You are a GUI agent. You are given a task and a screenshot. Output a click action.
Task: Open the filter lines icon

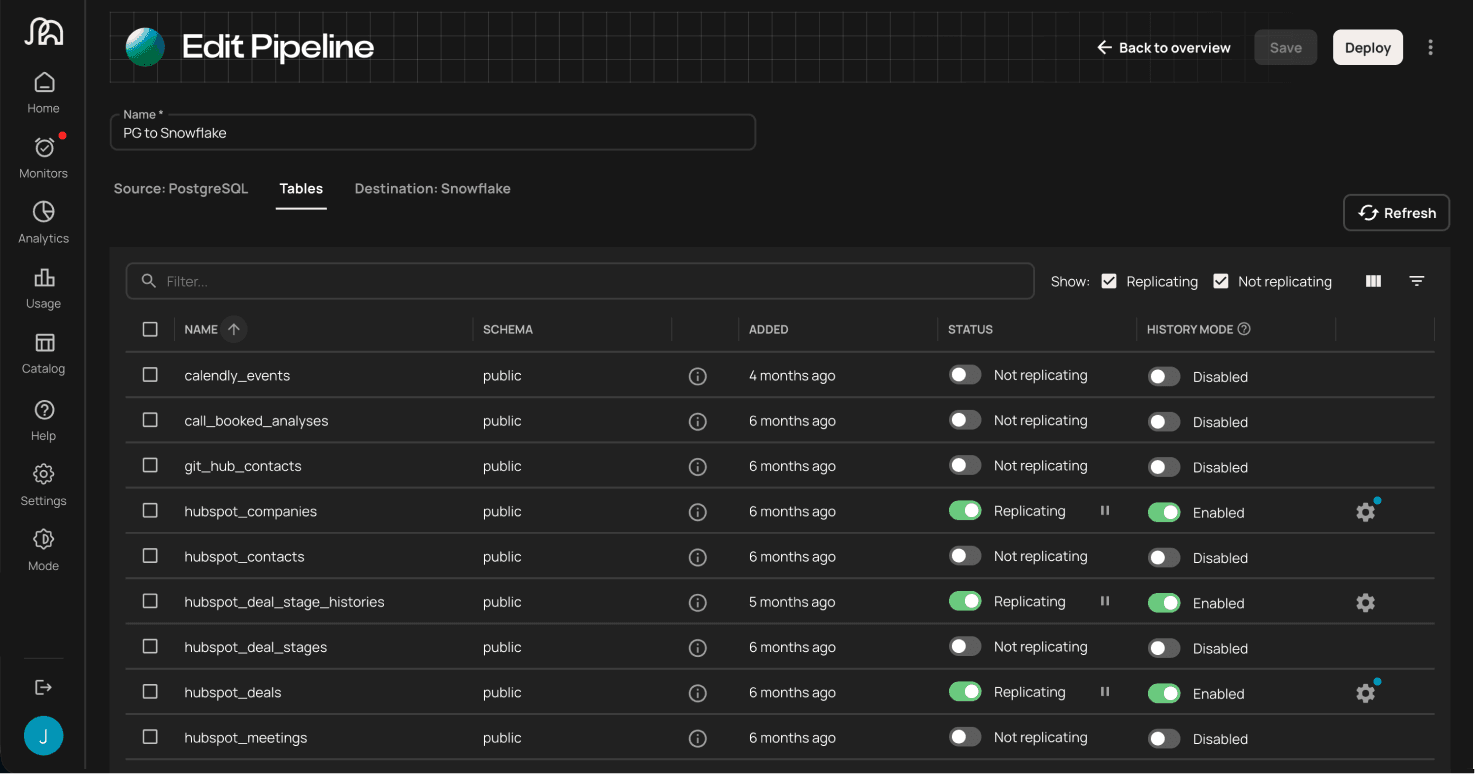tap(1416, 281)
